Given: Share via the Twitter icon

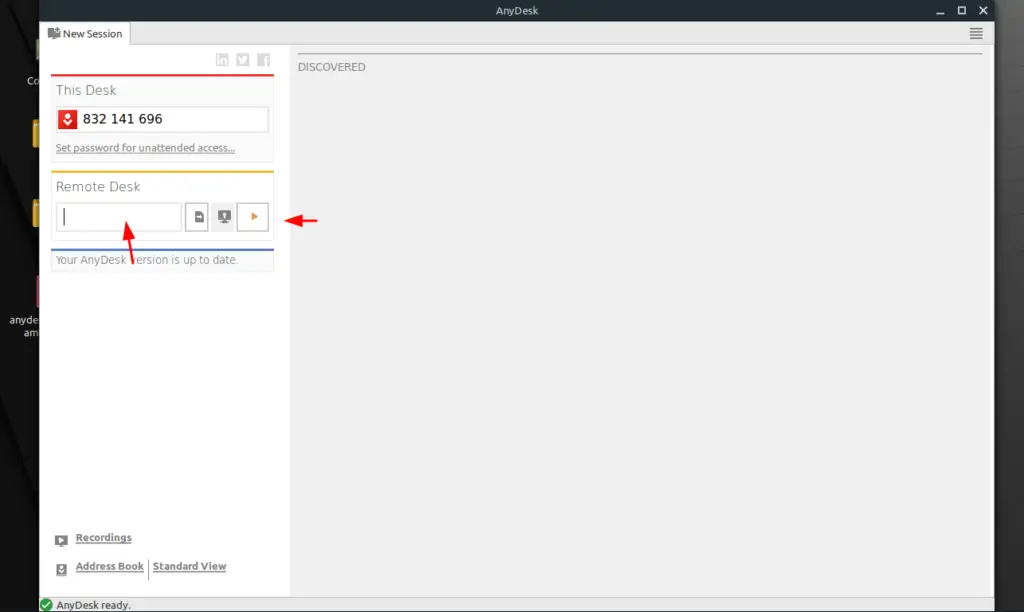Looking at the screenshot, I should [x=242, y=60].
